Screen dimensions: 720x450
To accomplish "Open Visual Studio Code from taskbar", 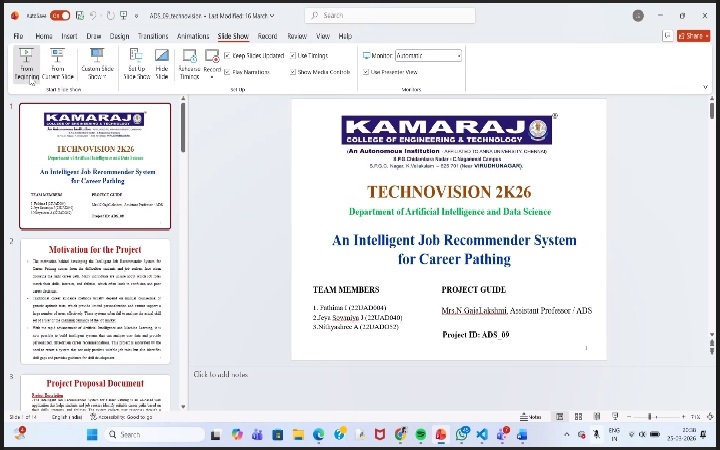I will pos(482,434).
